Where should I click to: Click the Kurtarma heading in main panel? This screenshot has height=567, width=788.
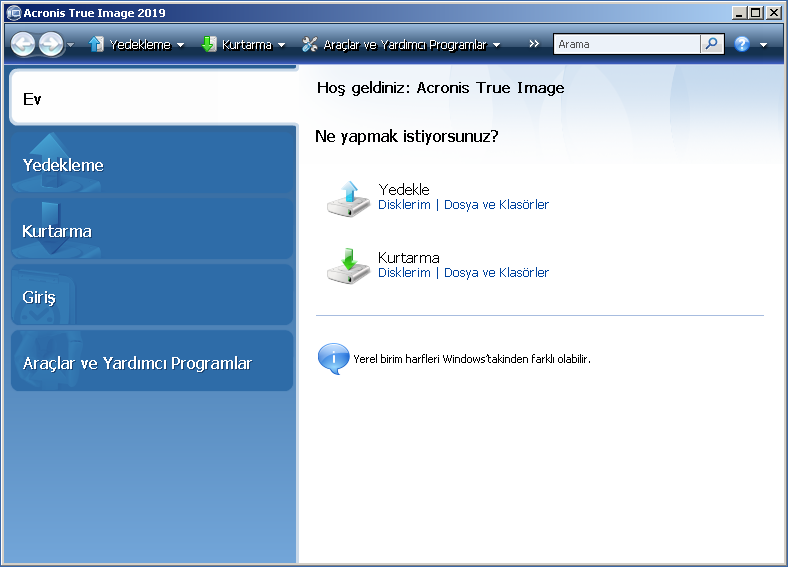pyautogui.click(x=409, y=258)
